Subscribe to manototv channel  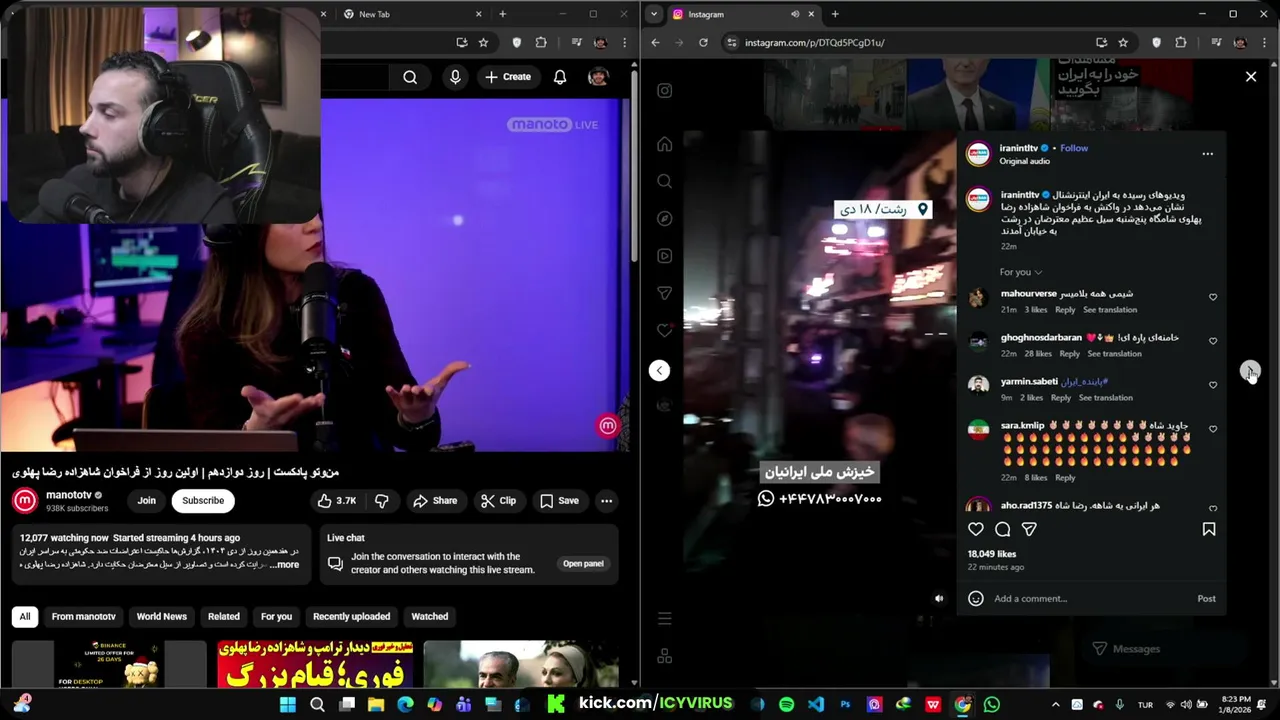203,501
